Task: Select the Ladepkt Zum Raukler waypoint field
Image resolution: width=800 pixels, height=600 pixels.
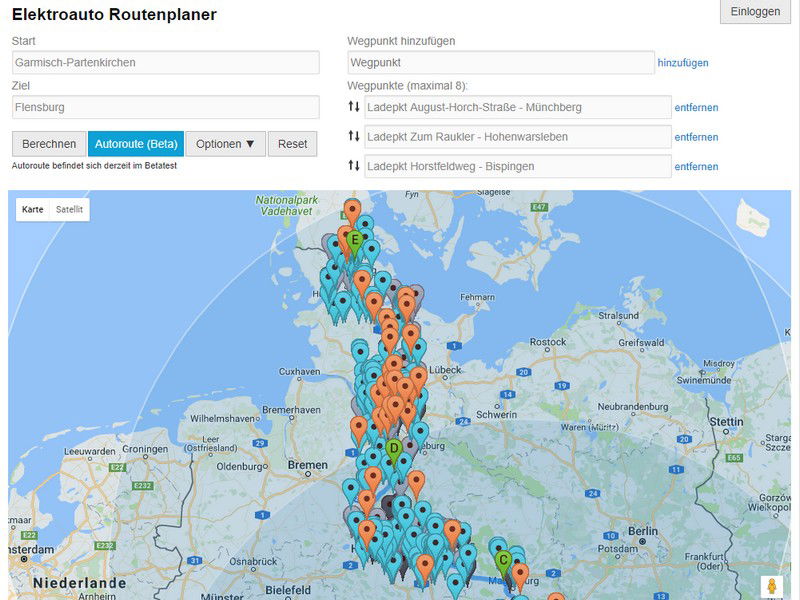Action: coord(518,137)
